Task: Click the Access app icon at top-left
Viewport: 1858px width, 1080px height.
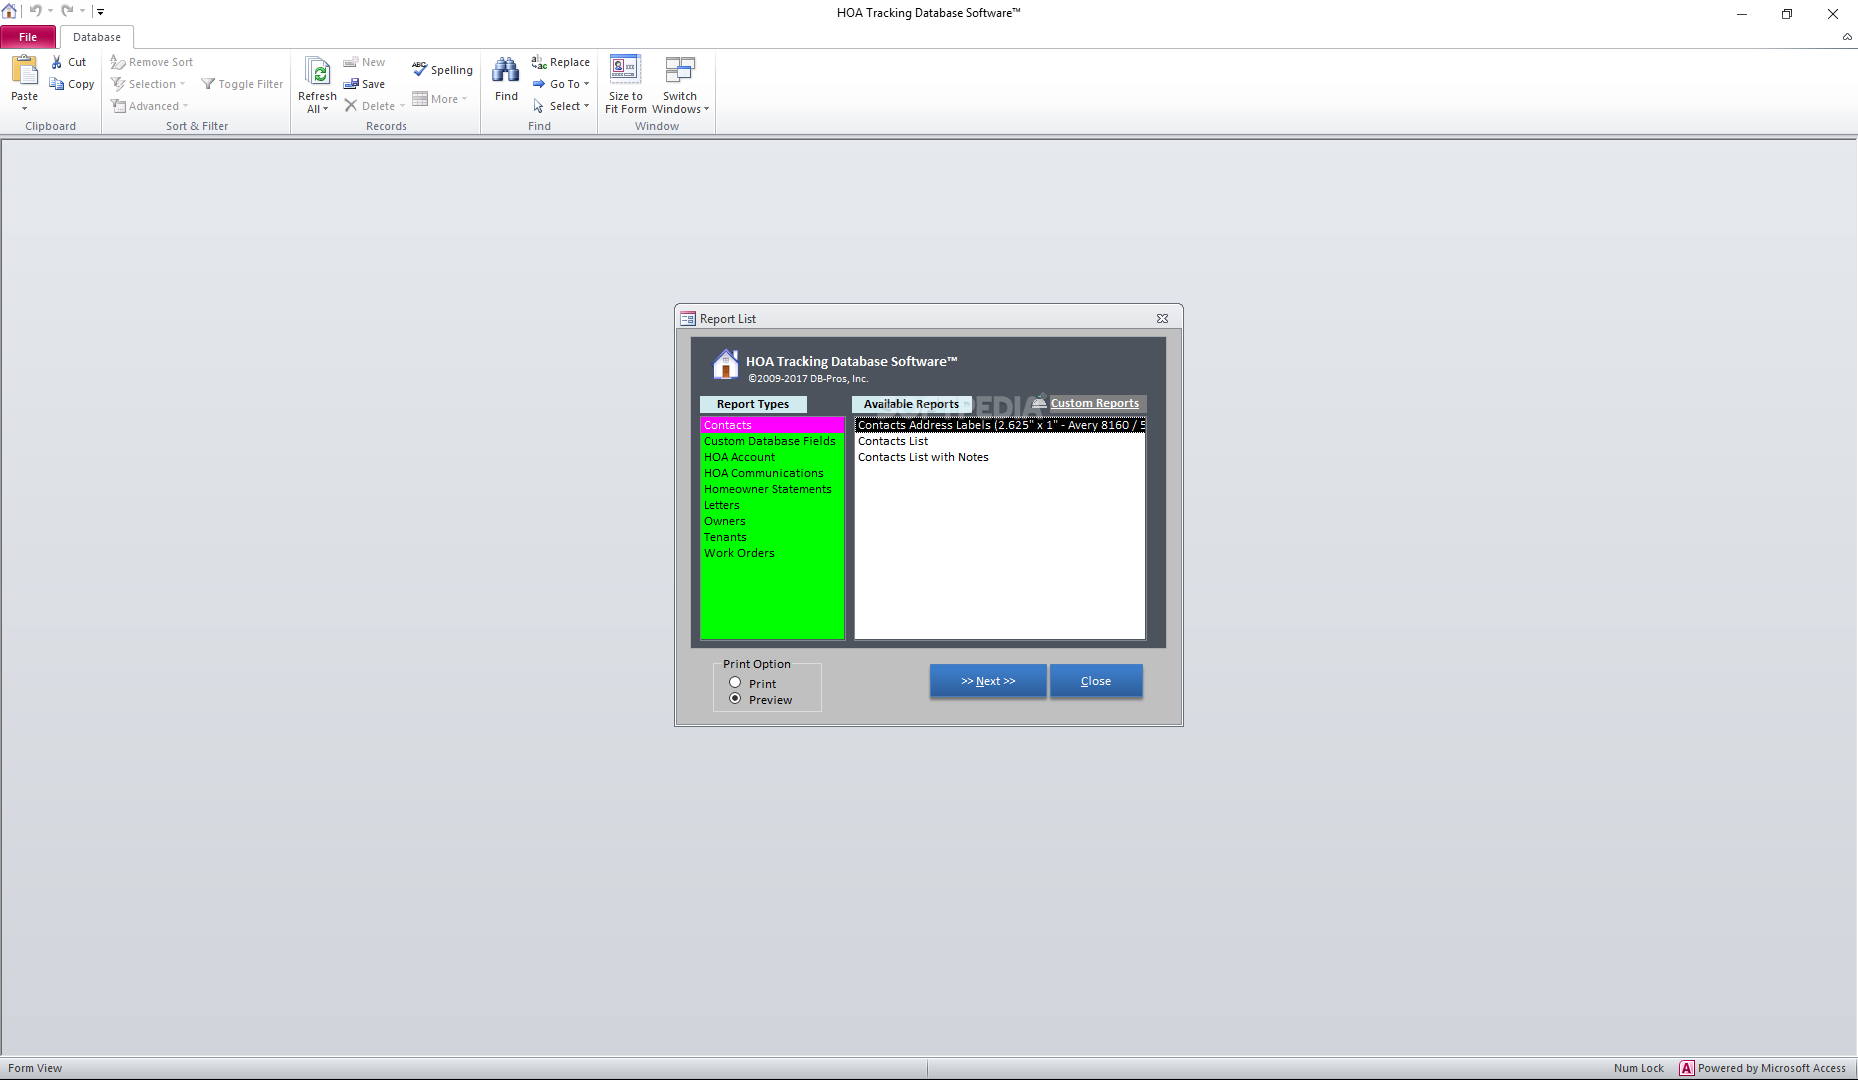Action: coord(10,11)
